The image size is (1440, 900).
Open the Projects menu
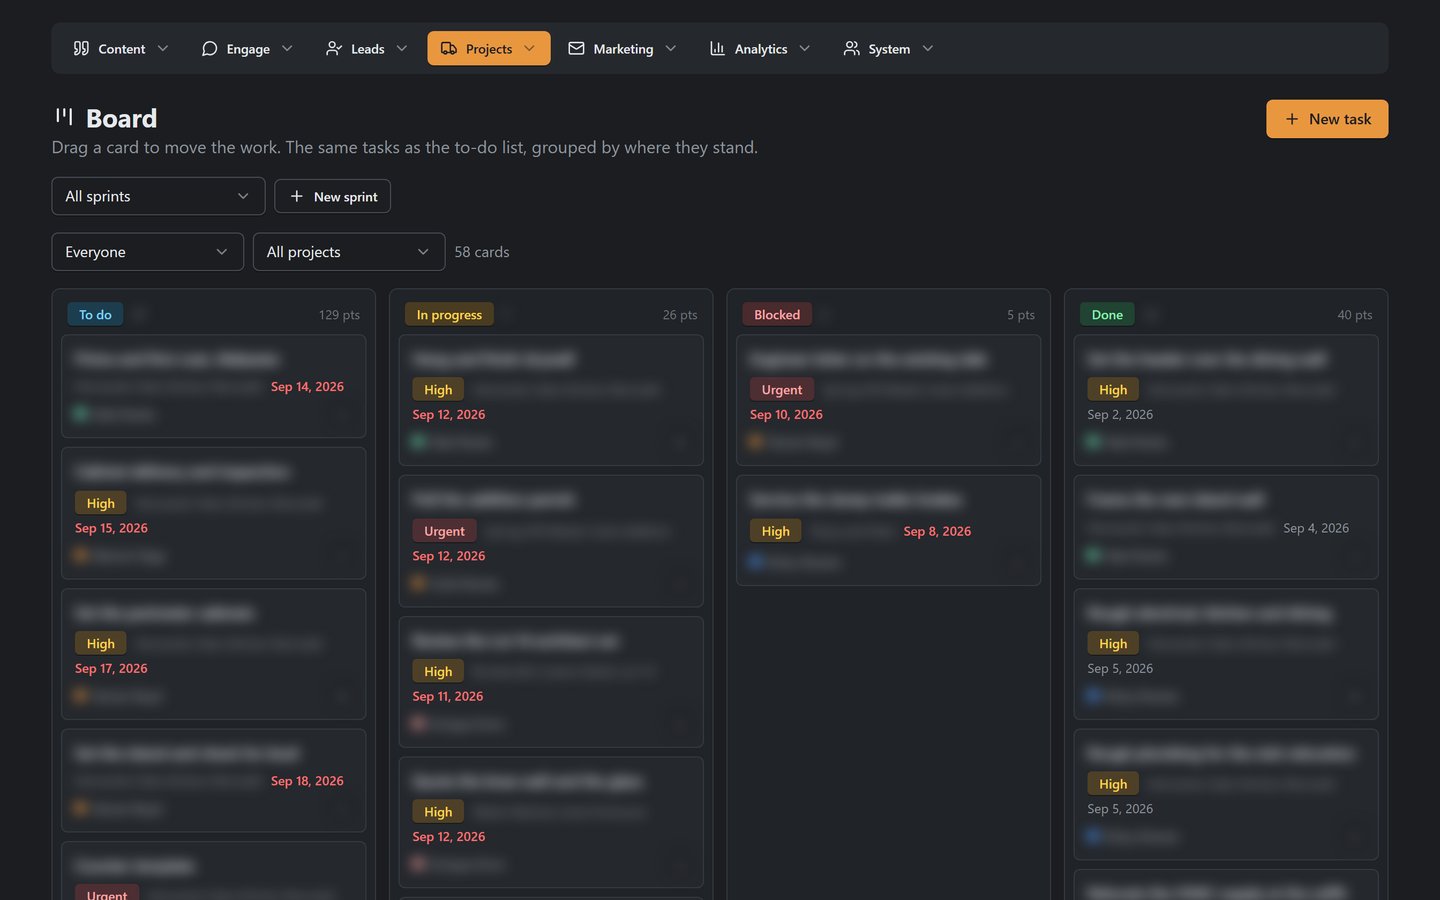coord(489,48)
